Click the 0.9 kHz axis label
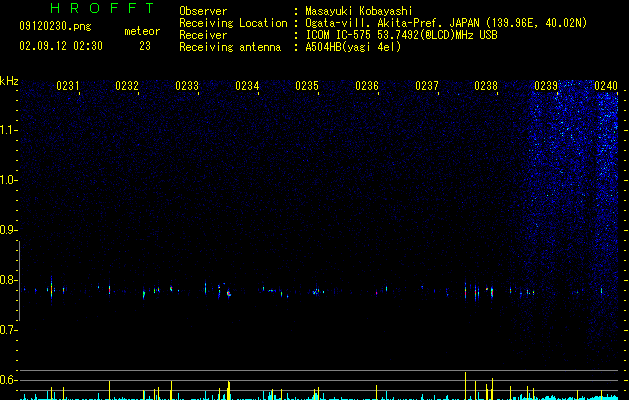 [x=8, y=230]
